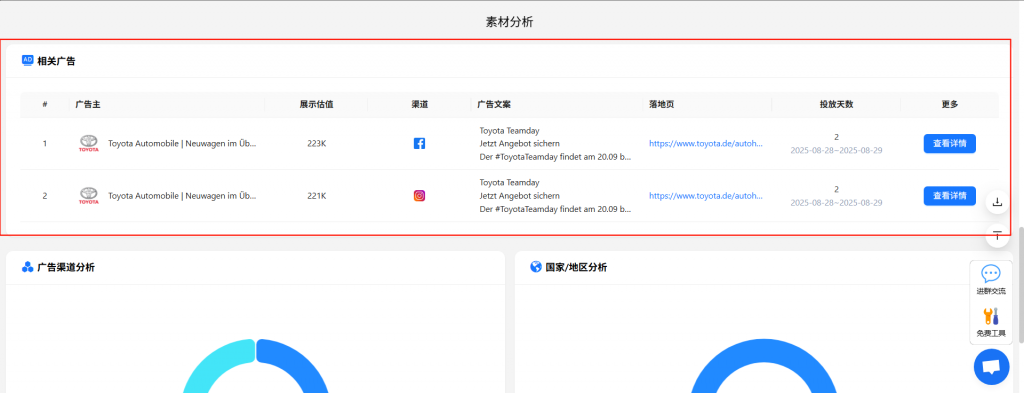1024x393 pixels.
Task: Click the 相关广告 section heading
Action: pos(56,61)
